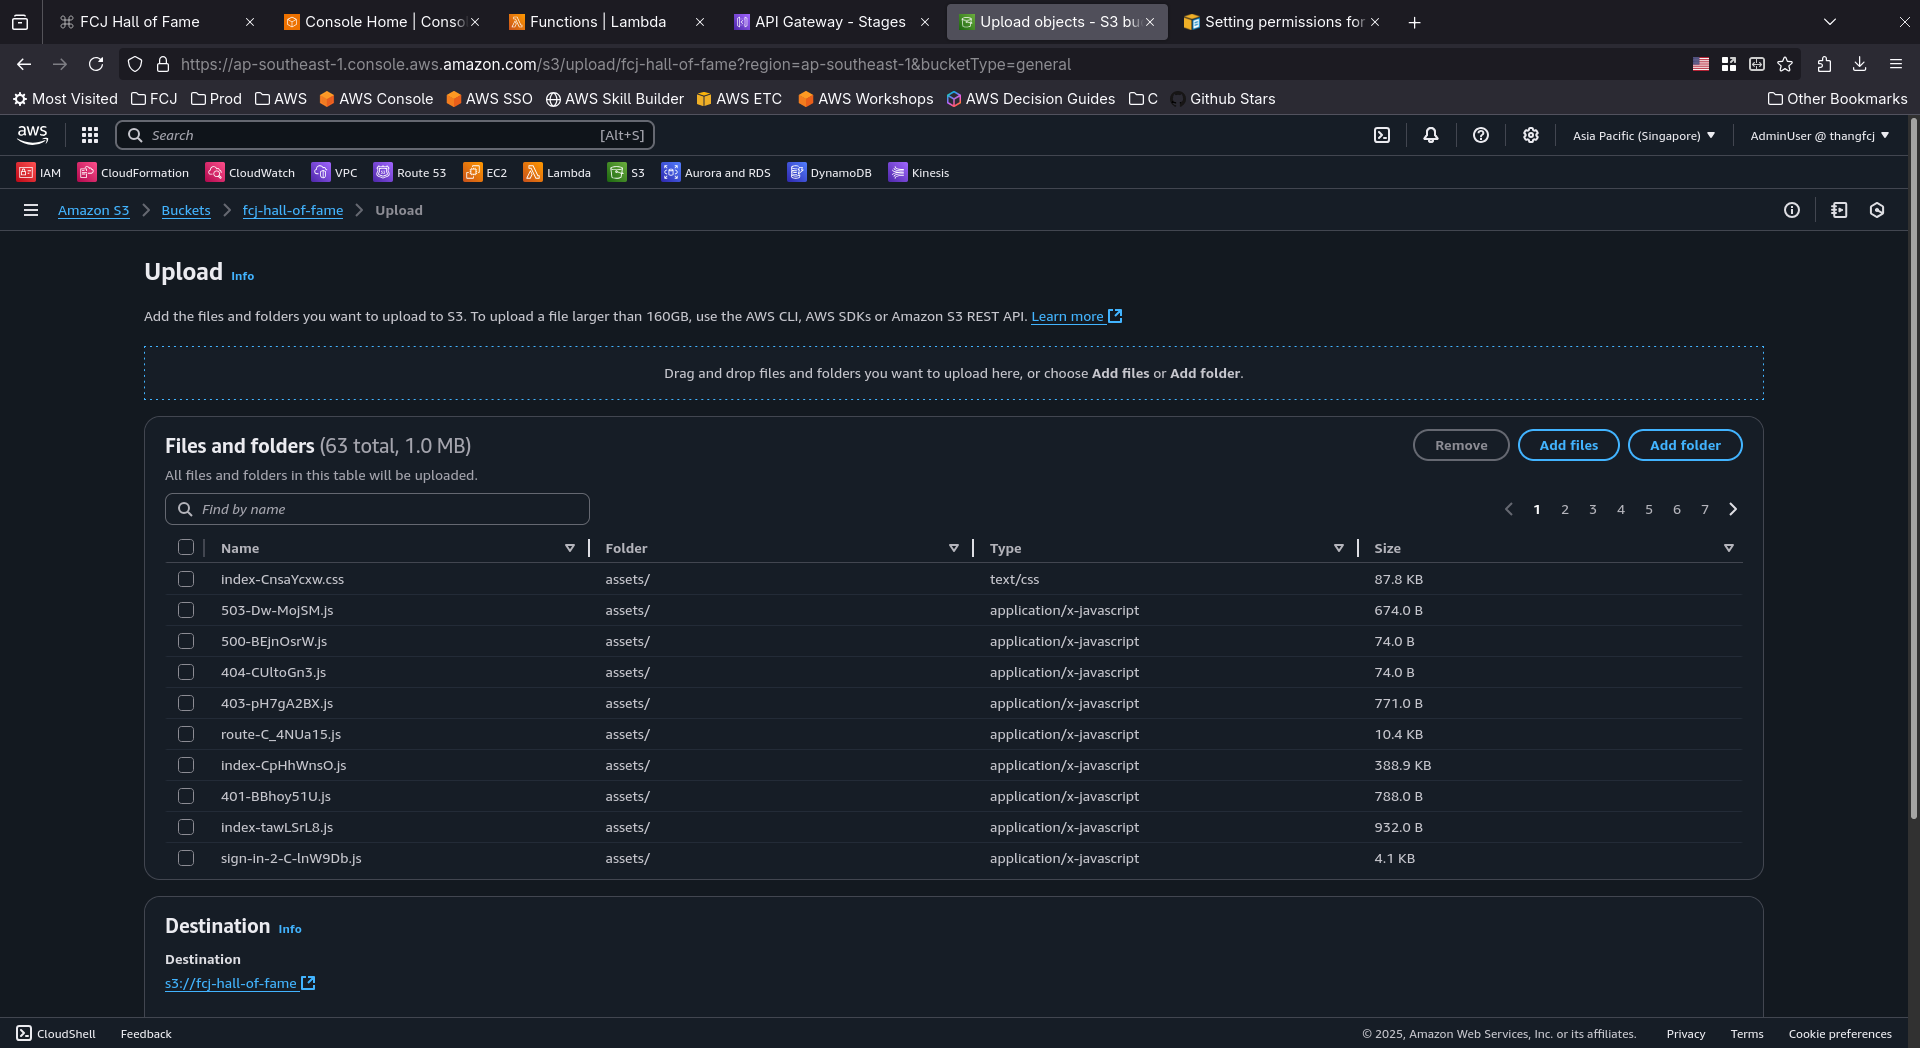Sort by the Size column arrow
Screen dimensions: 1920x1048
click(x=1729, y=548)
